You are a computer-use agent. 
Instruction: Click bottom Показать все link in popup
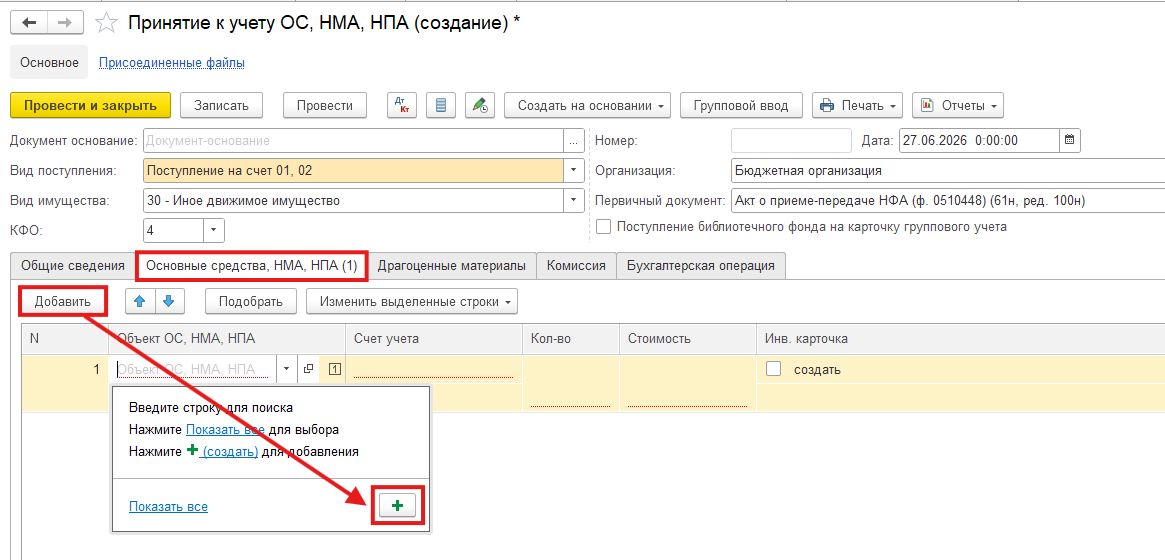[168, 507]
